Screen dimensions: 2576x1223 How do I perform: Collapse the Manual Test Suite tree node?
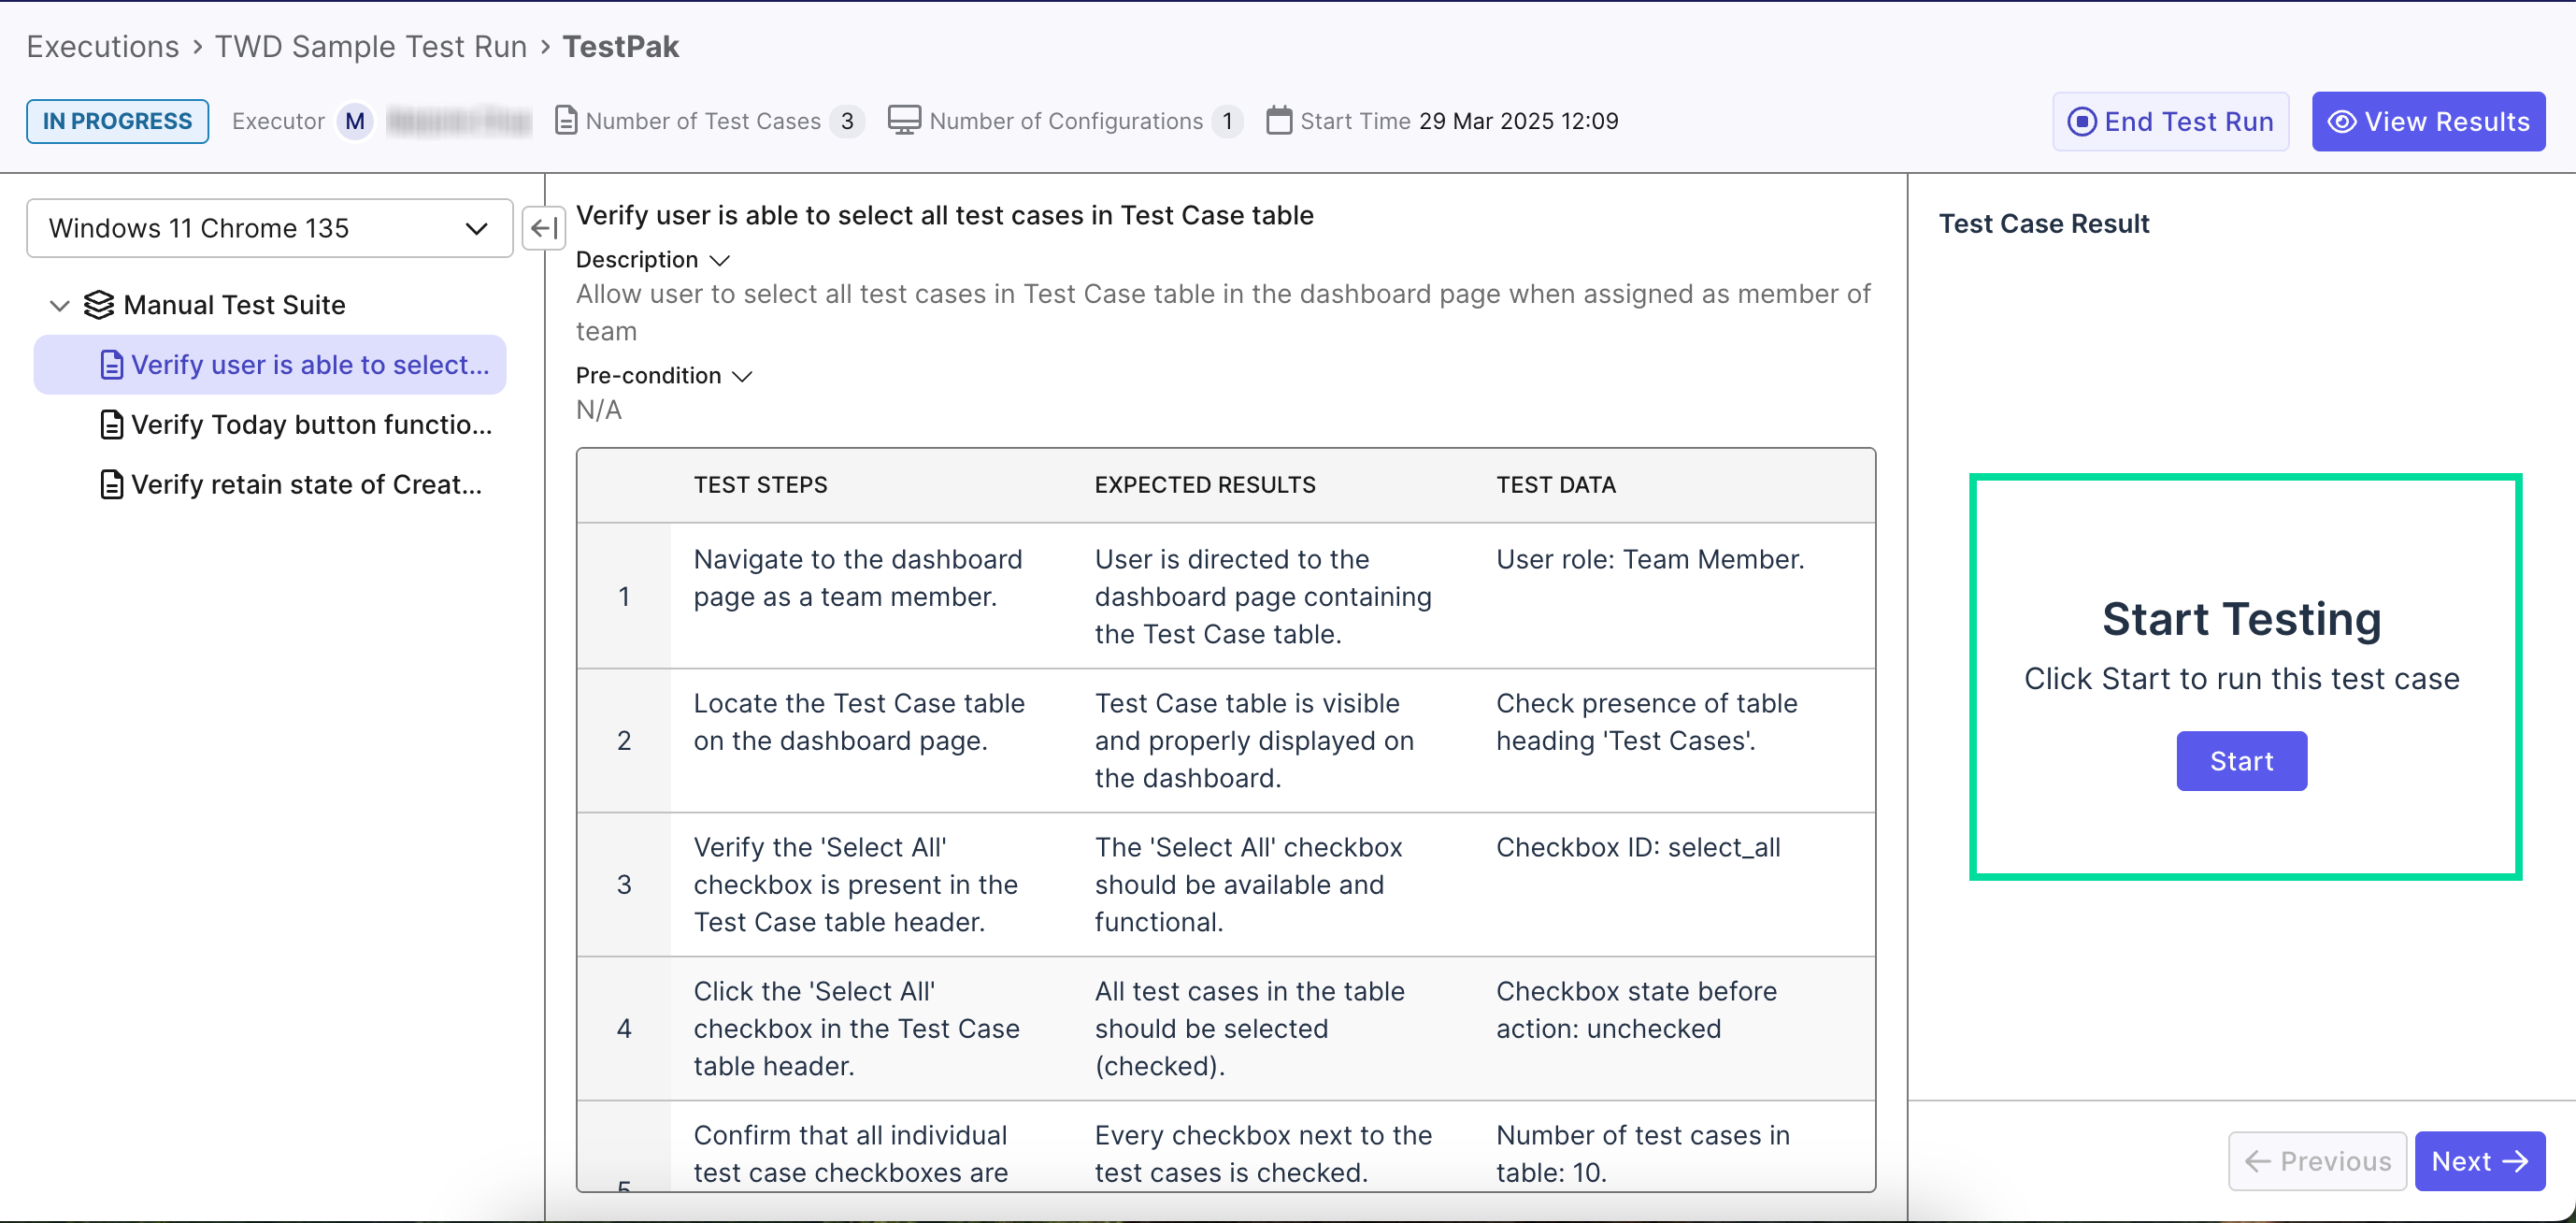coord(60,305)
